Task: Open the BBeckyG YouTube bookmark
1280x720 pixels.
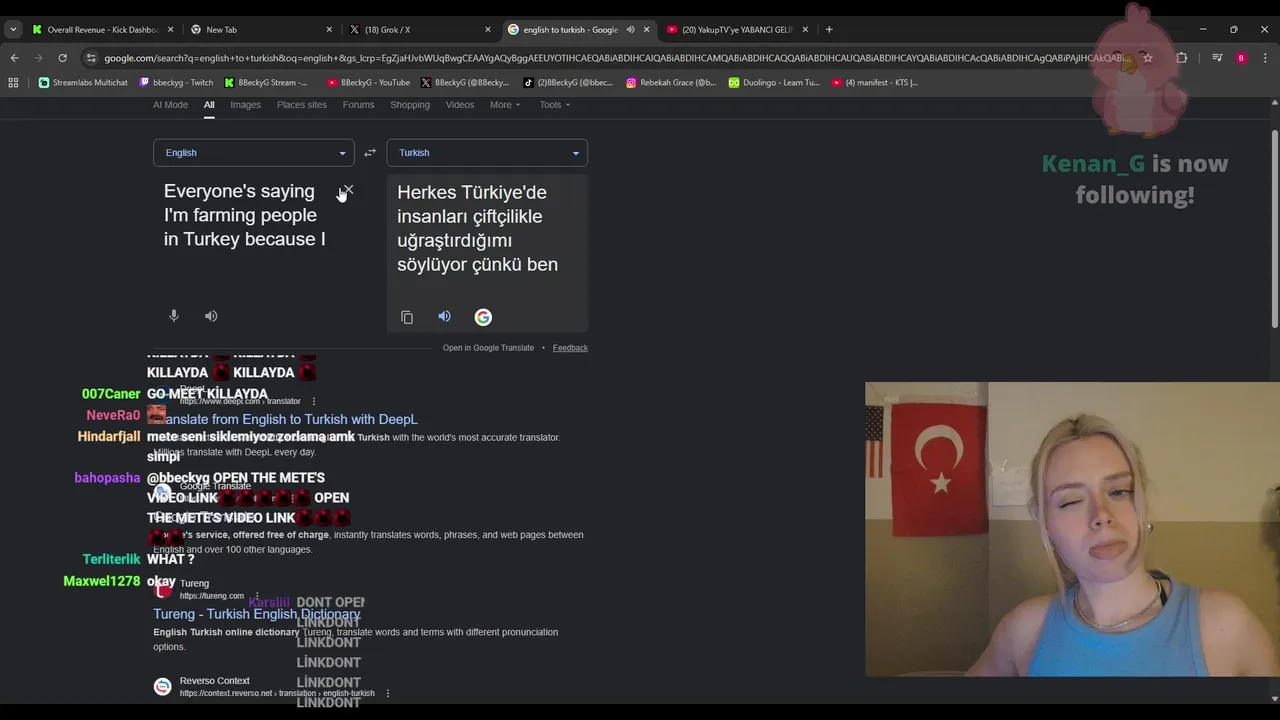Action: pyautogui.click(x=368, y=83)
